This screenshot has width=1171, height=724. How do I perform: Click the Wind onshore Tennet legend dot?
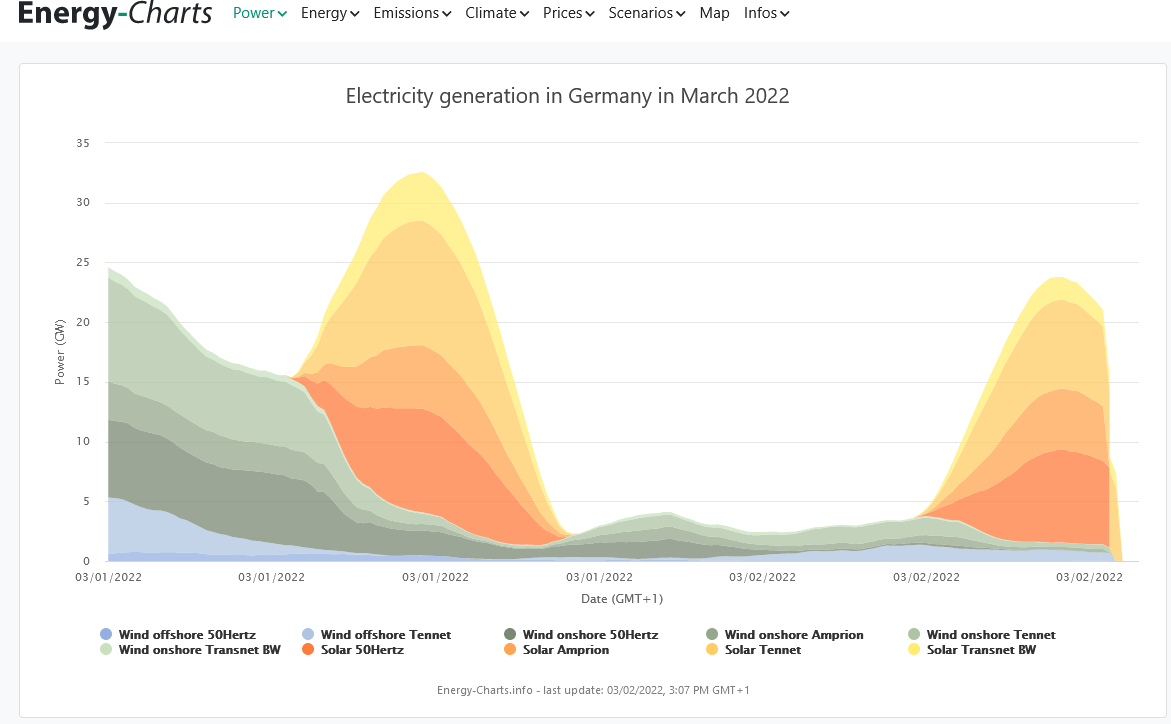pyautogui.click(x=914, y=635)
